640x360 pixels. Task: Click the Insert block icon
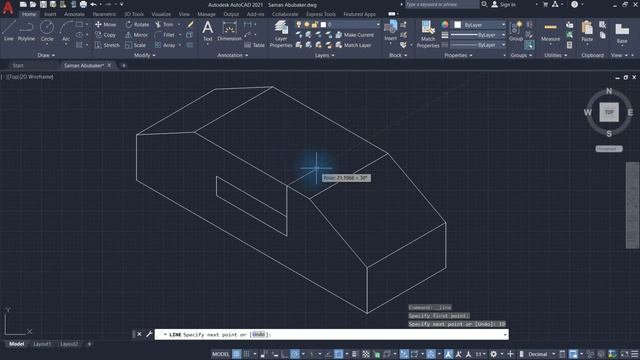[x=390, y=31]
